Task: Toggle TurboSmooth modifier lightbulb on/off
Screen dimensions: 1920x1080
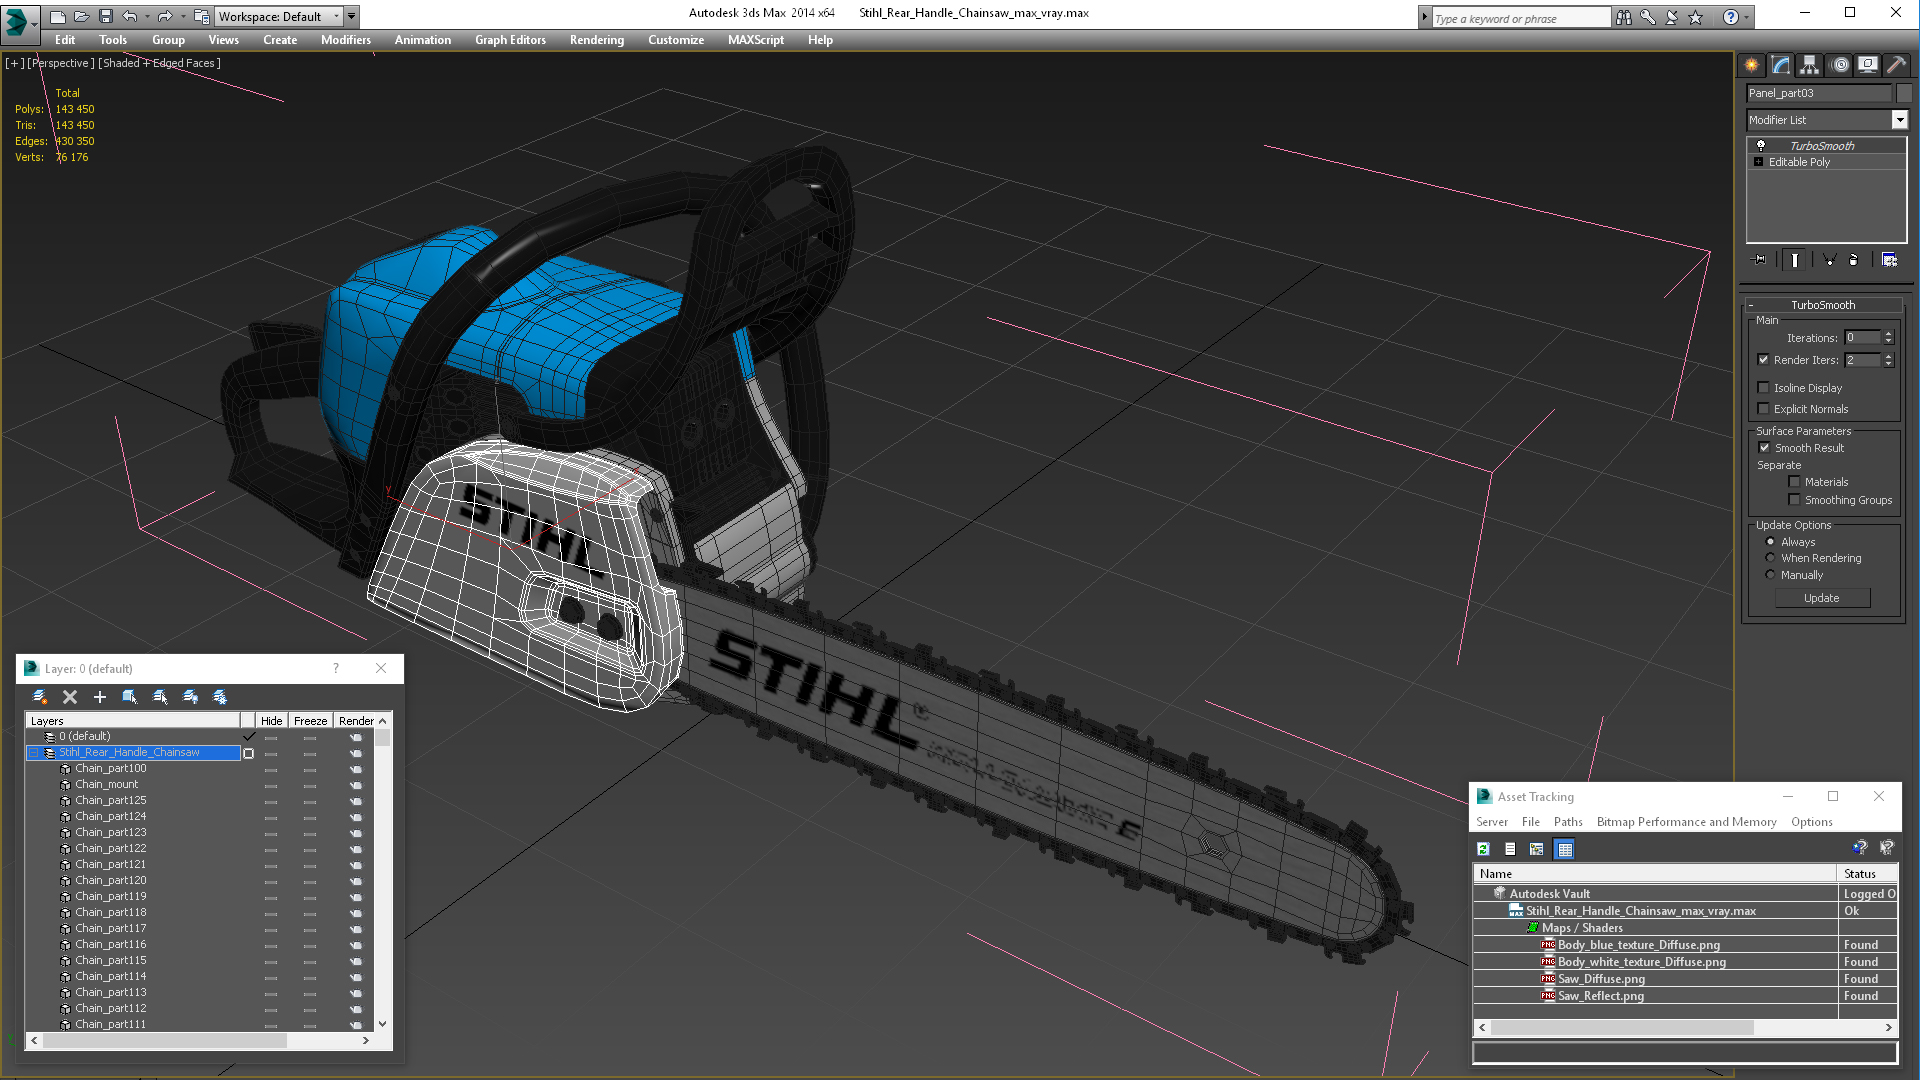Action: click(1761, 146)
